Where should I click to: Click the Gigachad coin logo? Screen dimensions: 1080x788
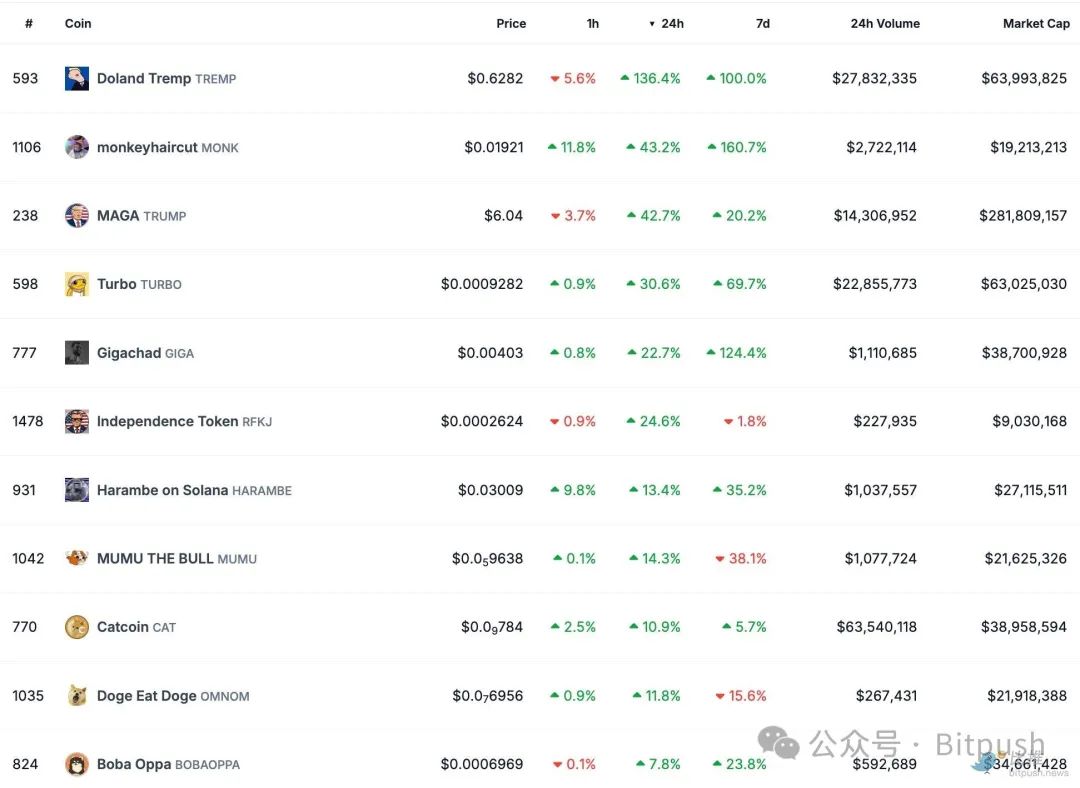point(76,353)
